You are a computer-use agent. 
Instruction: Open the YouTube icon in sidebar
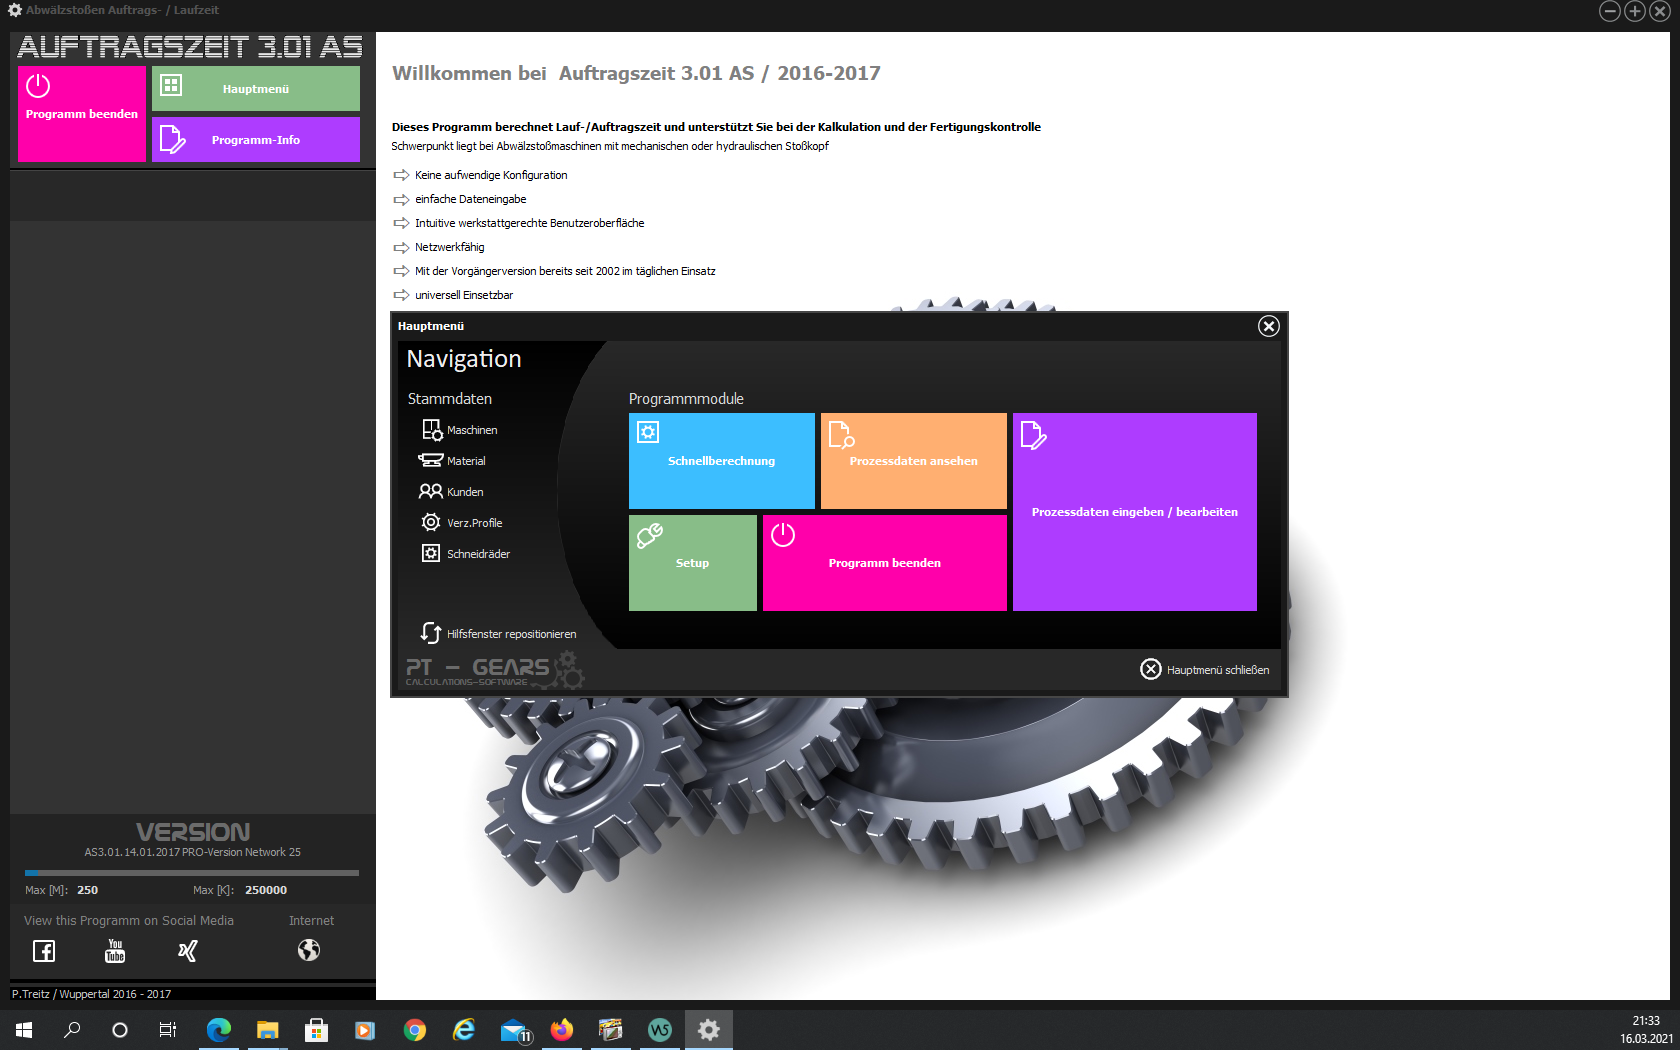click(x=115, y=951)
